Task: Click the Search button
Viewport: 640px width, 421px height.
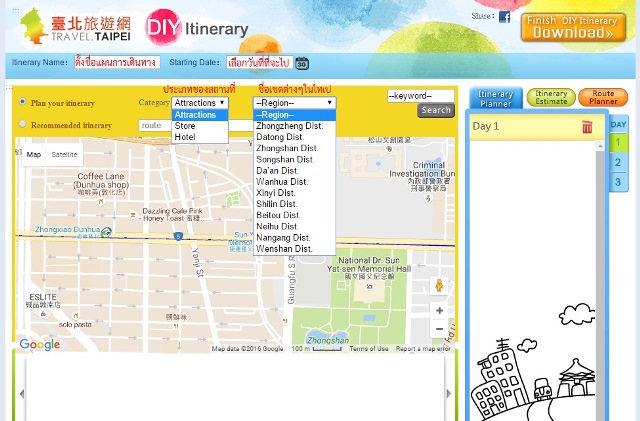Action: [436, 110]
